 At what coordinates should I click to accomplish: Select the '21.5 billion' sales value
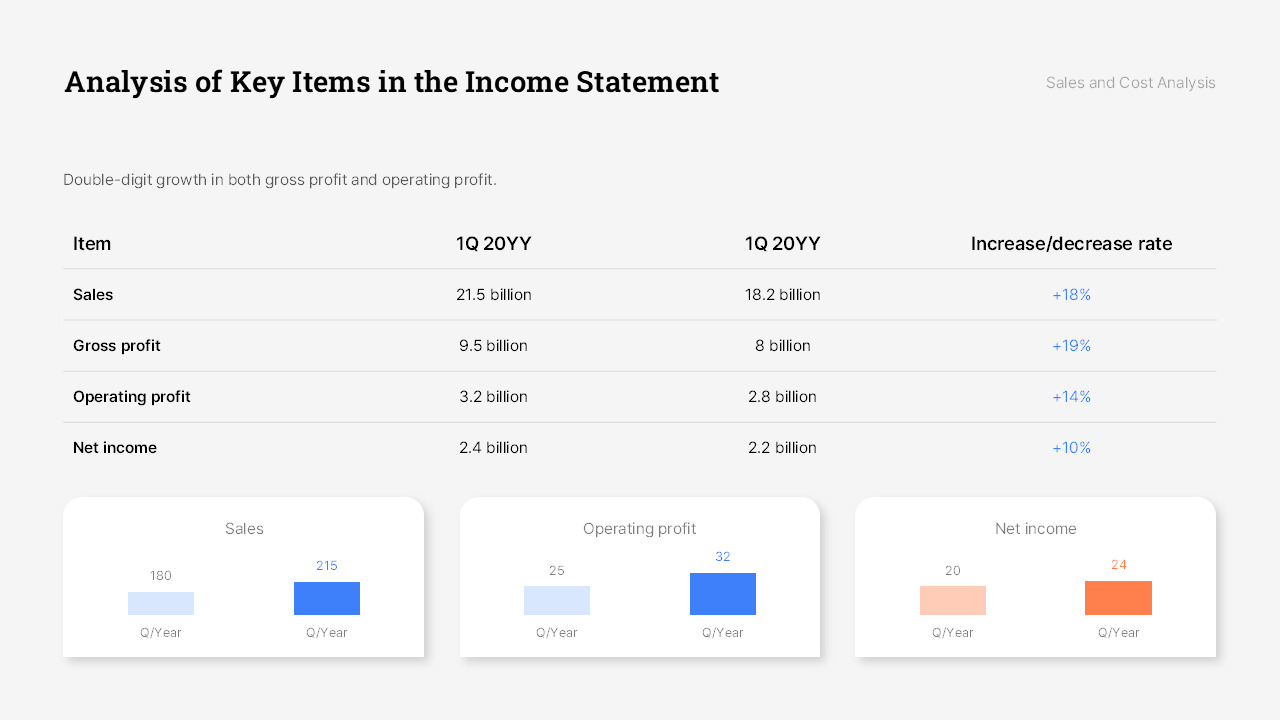click(494, 294)
